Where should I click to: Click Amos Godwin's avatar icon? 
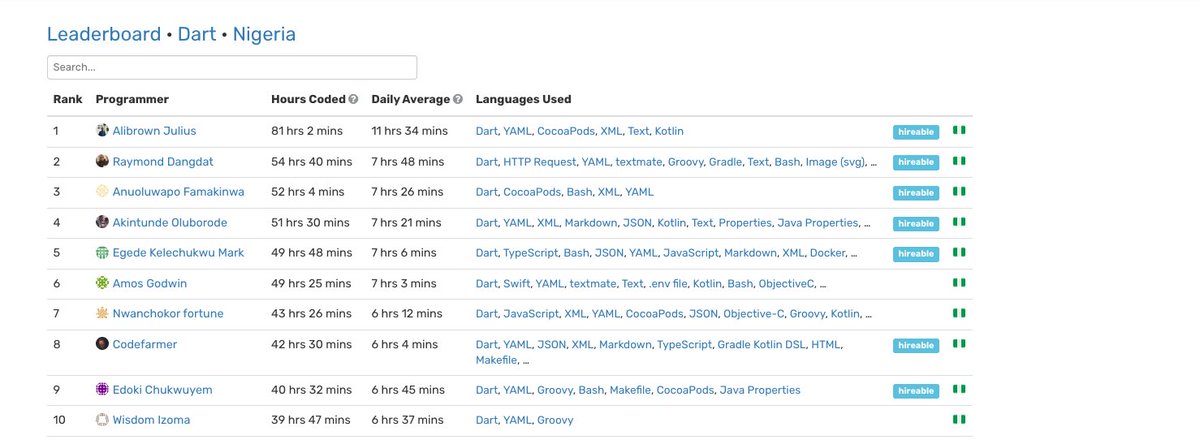point(102,284)
